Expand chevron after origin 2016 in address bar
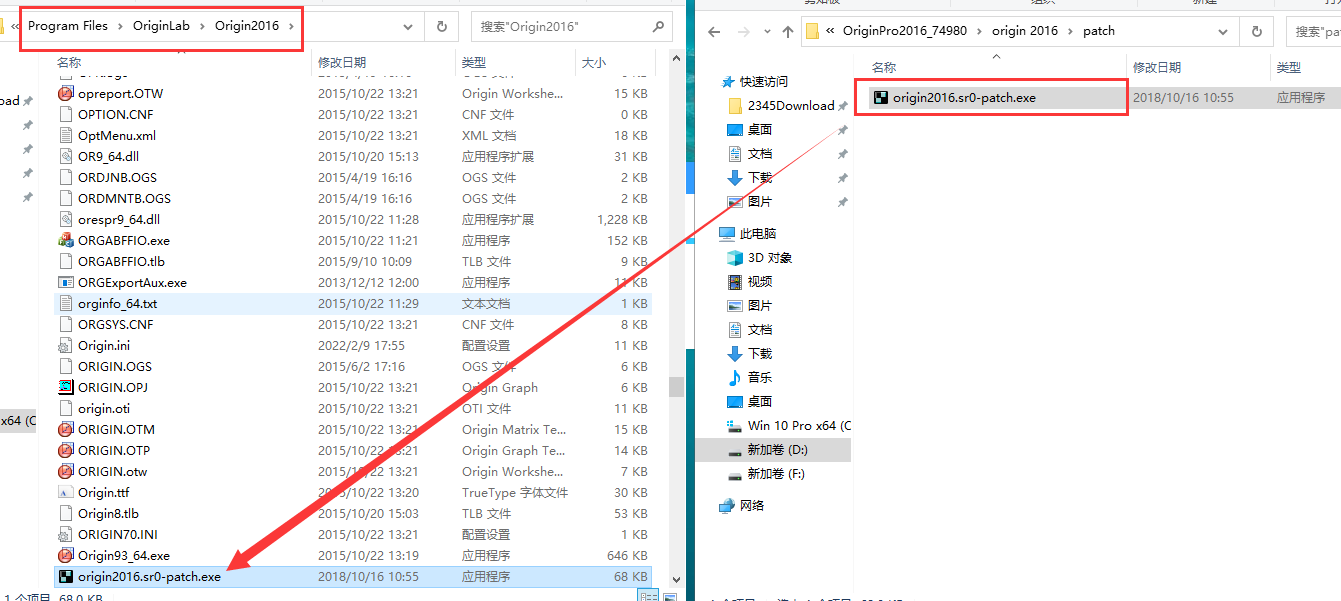This screenshot has width=1341, height=601. (1070, 31)
